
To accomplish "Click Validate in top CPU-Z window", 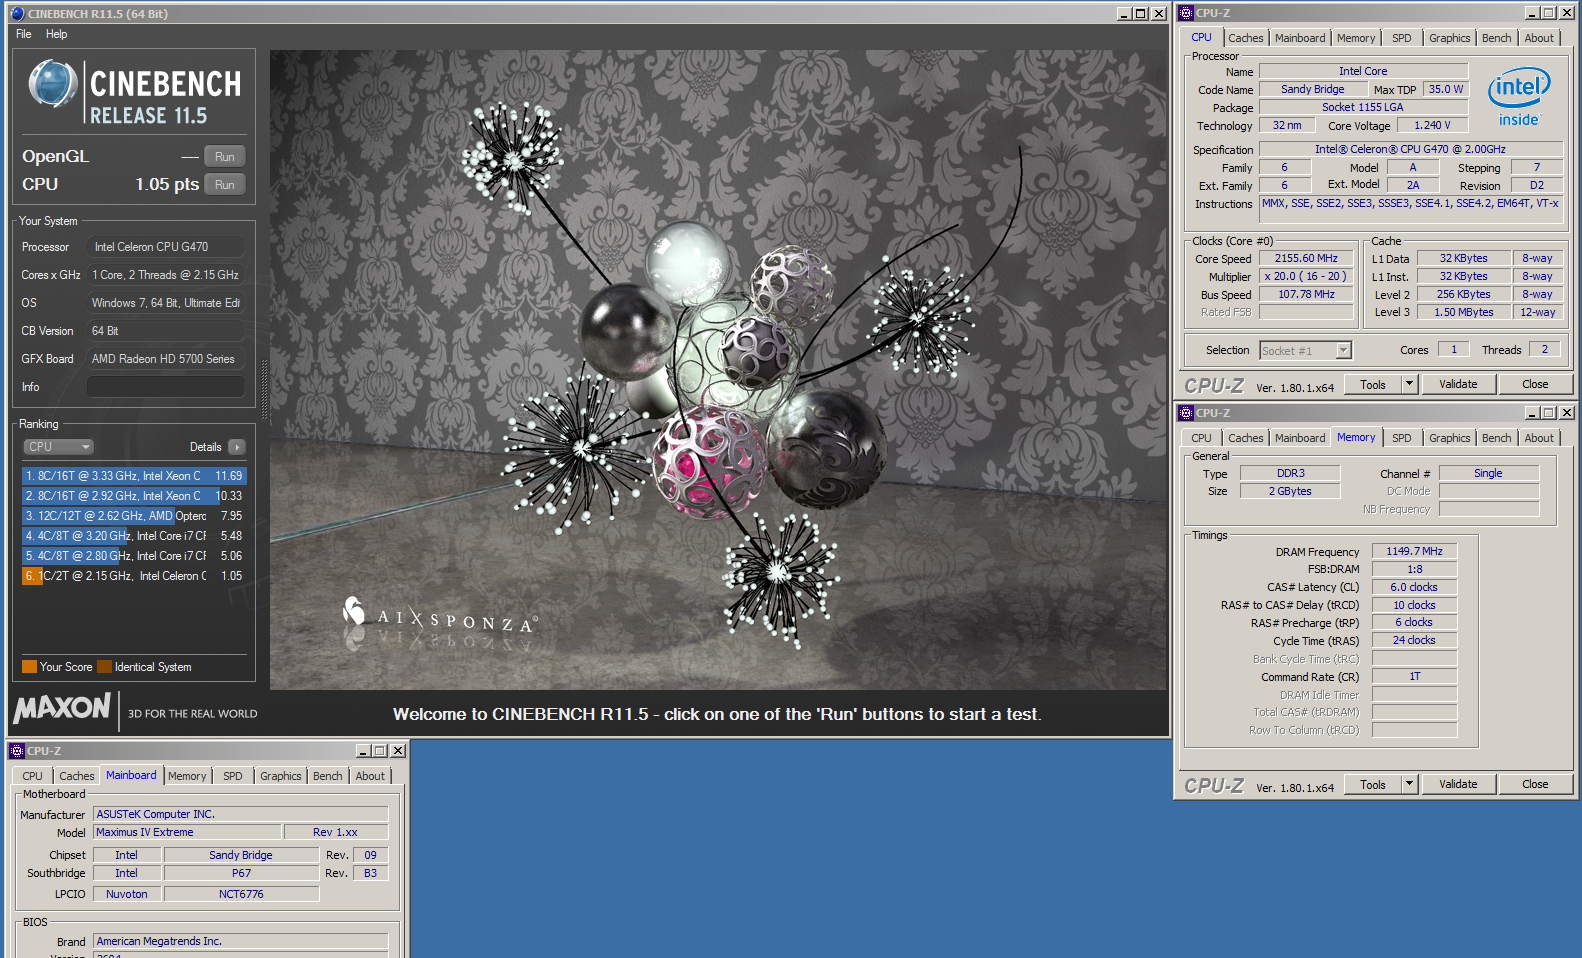I will pos(1458,385).
